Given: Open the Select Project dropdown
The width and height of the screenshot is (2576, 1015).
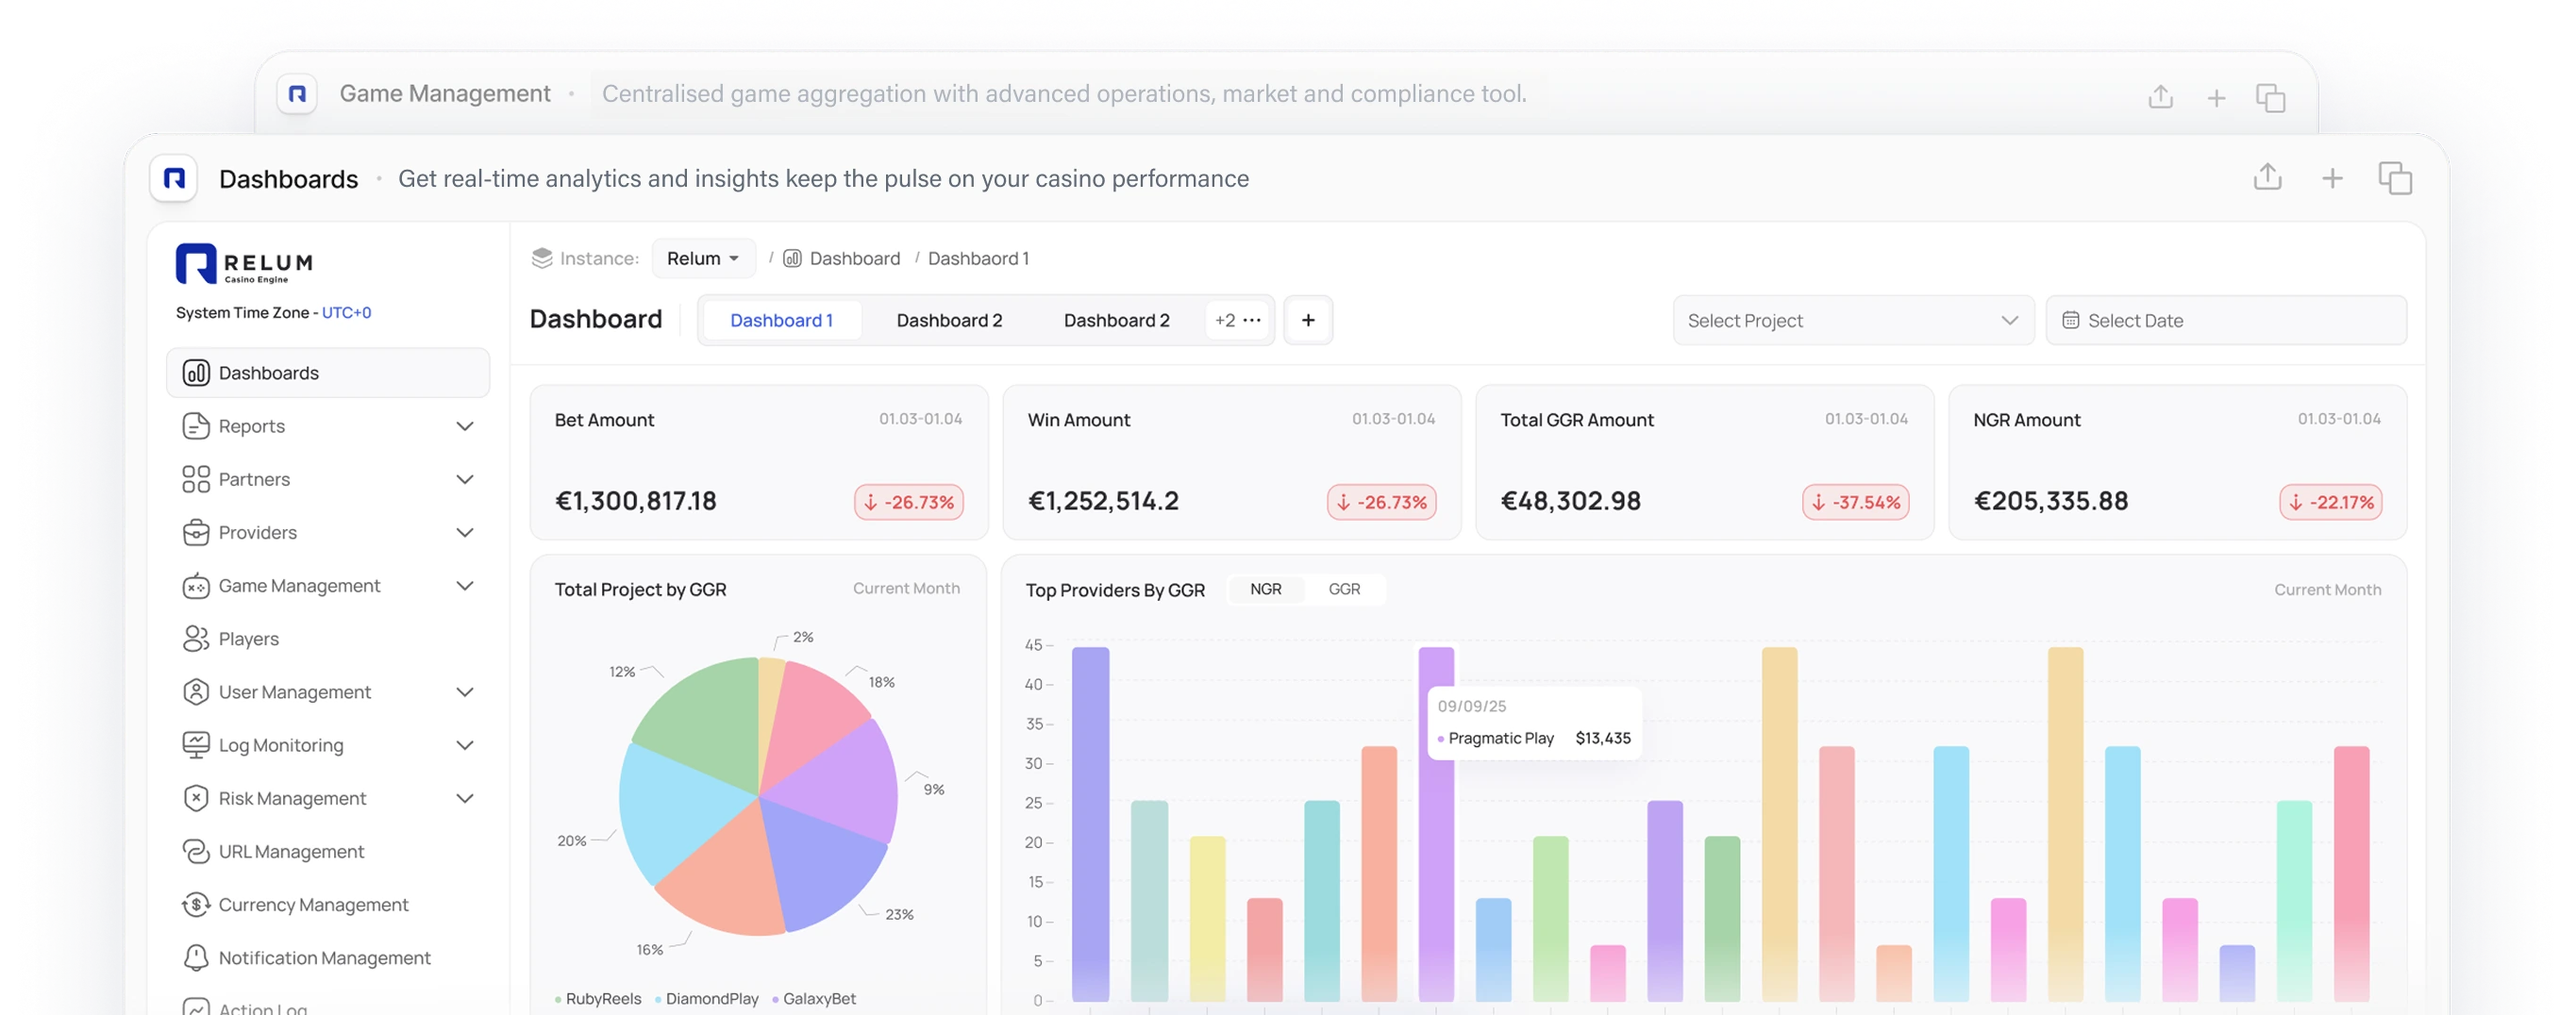Looking at the screenshot, I should pyautogui.click(x=1853, y=320).
